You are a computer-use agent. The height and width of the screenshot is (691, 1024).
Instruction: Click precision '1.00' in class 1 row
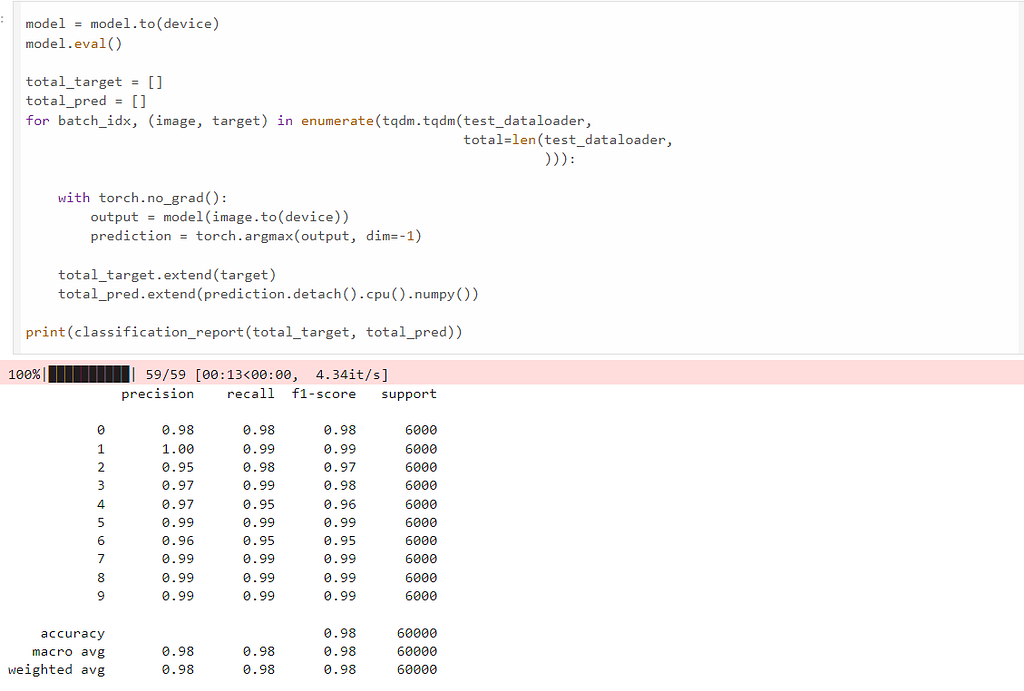[x=178, y=449]
